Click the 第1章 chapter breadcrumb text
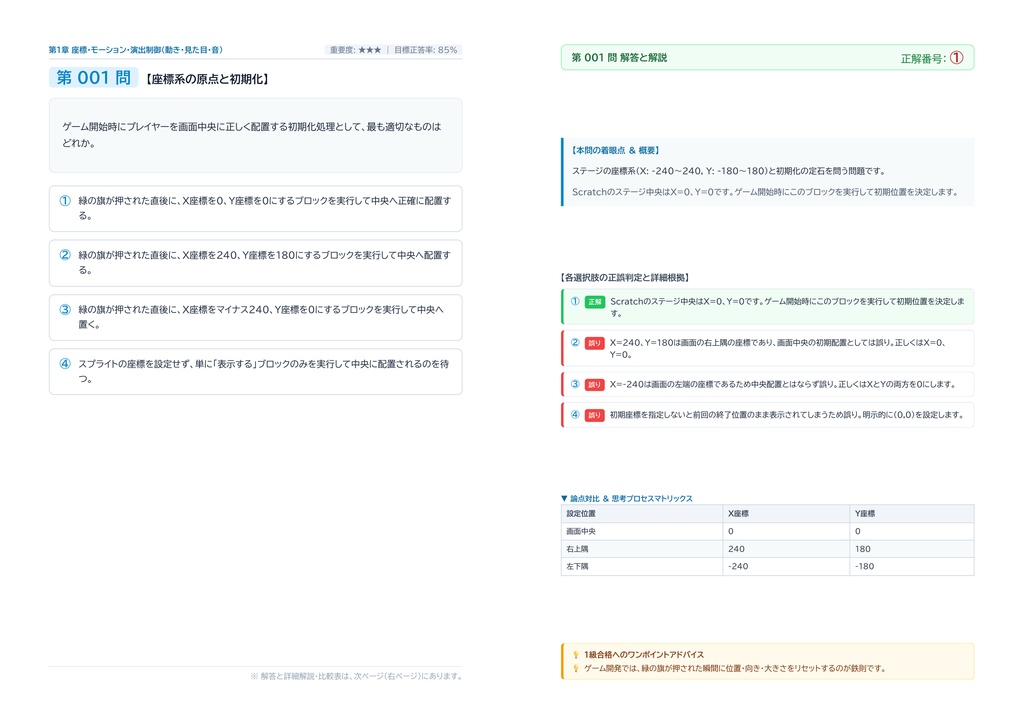The image size is (1024, 724). pyautogui.click(x=136, y=50)
